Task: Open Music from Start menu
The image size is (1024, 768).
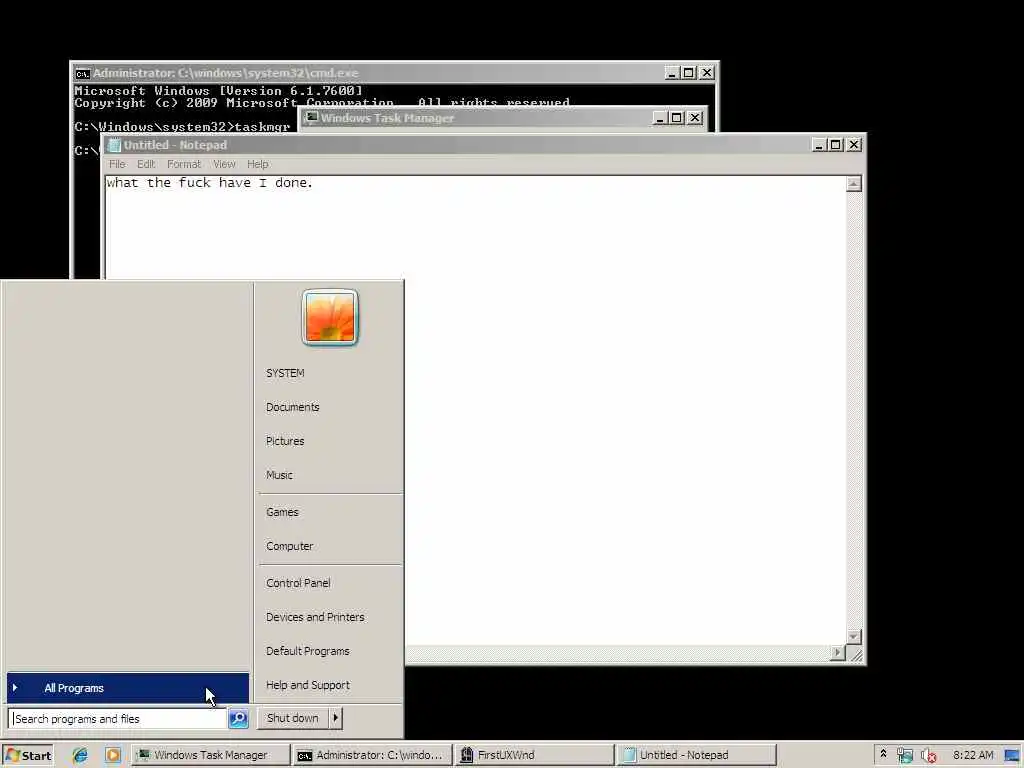Action: click(x=279, y=475)
